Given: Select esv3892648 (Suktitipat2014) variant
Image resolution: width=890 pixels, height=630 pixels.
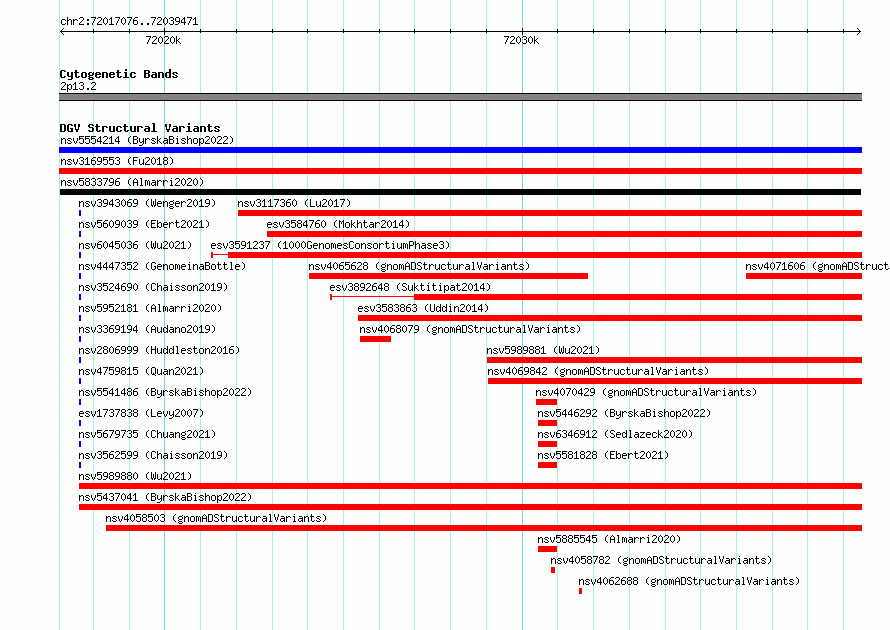Looking at the screenshot, I should click(410, 287).
